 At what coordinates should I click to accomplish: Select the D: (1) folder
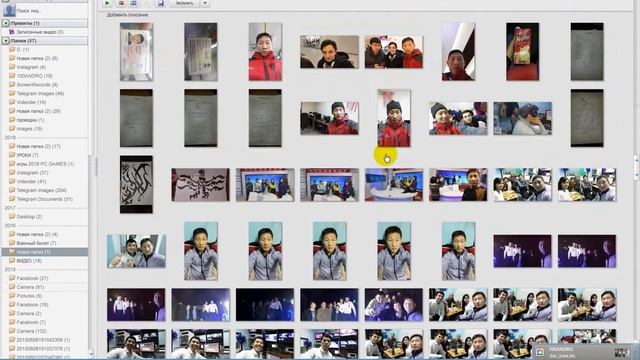coord(22,49)
